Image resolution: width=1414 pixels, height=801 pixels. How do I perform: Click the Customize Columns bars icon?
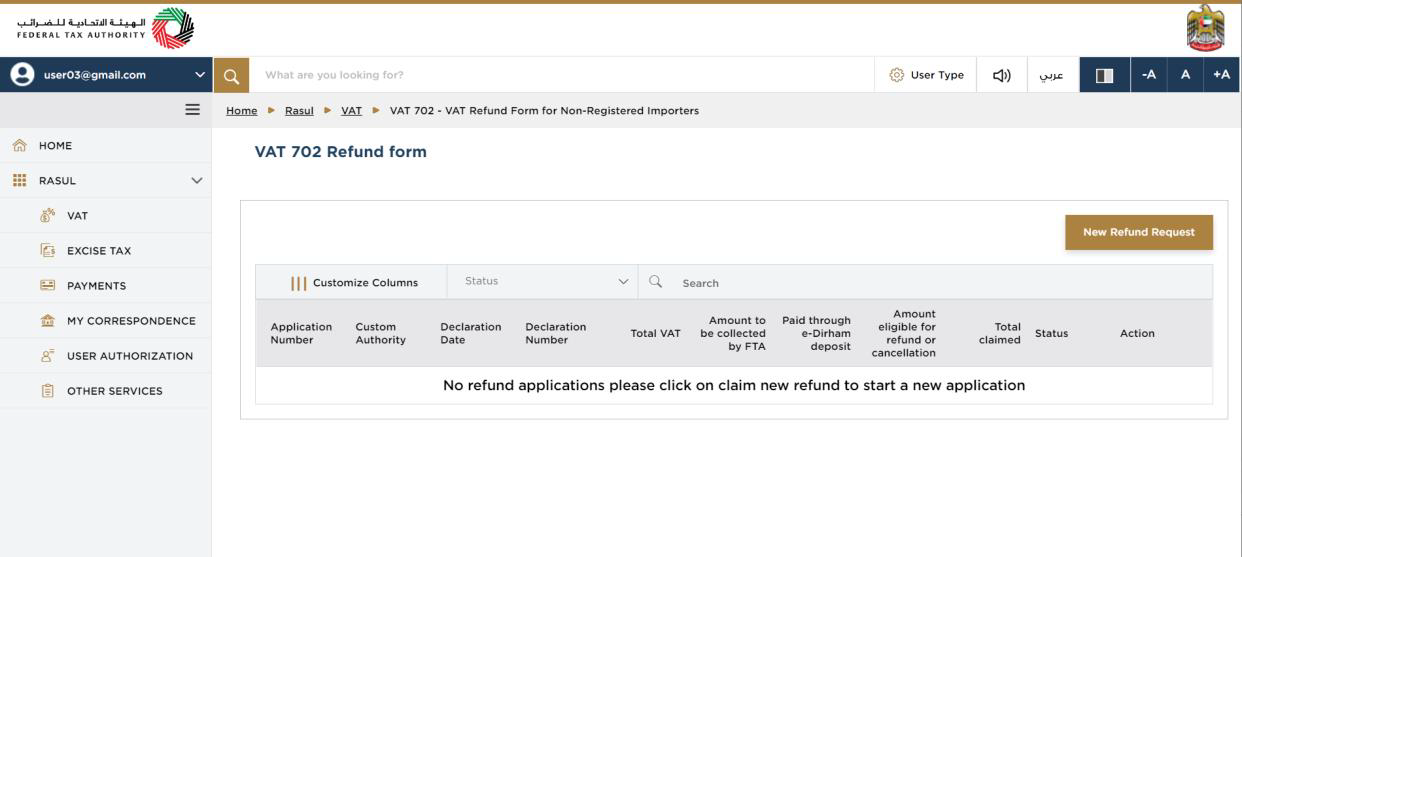298,283
